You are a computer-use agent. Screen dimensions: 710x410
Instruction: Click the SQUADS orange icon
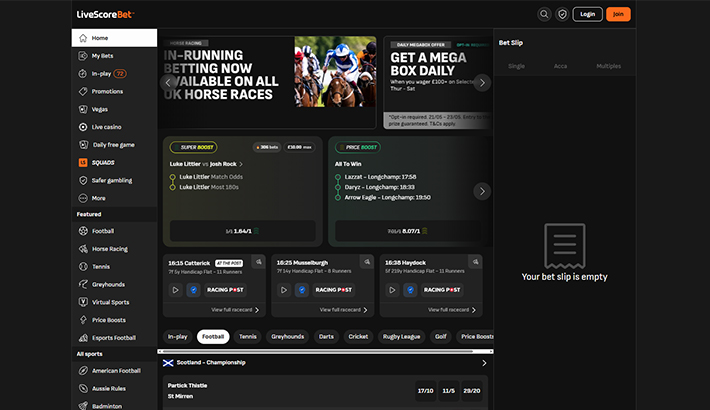[x=83, y=162]
